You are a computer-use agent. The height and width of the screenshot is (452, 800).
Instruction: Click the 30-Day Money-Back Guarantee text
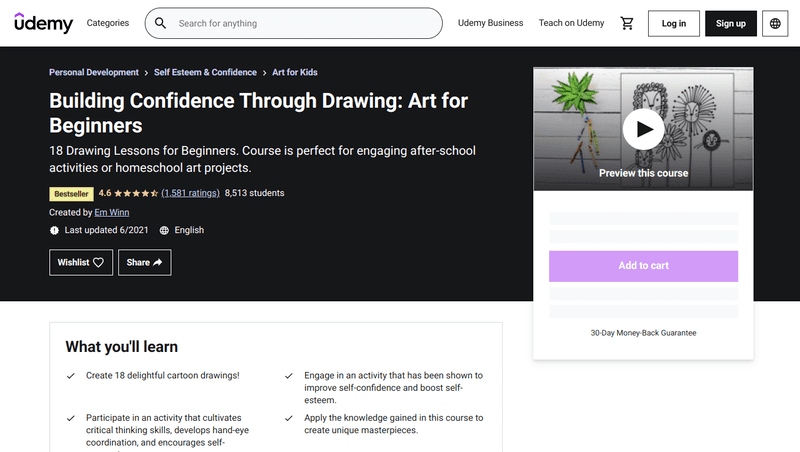(643, 333)
